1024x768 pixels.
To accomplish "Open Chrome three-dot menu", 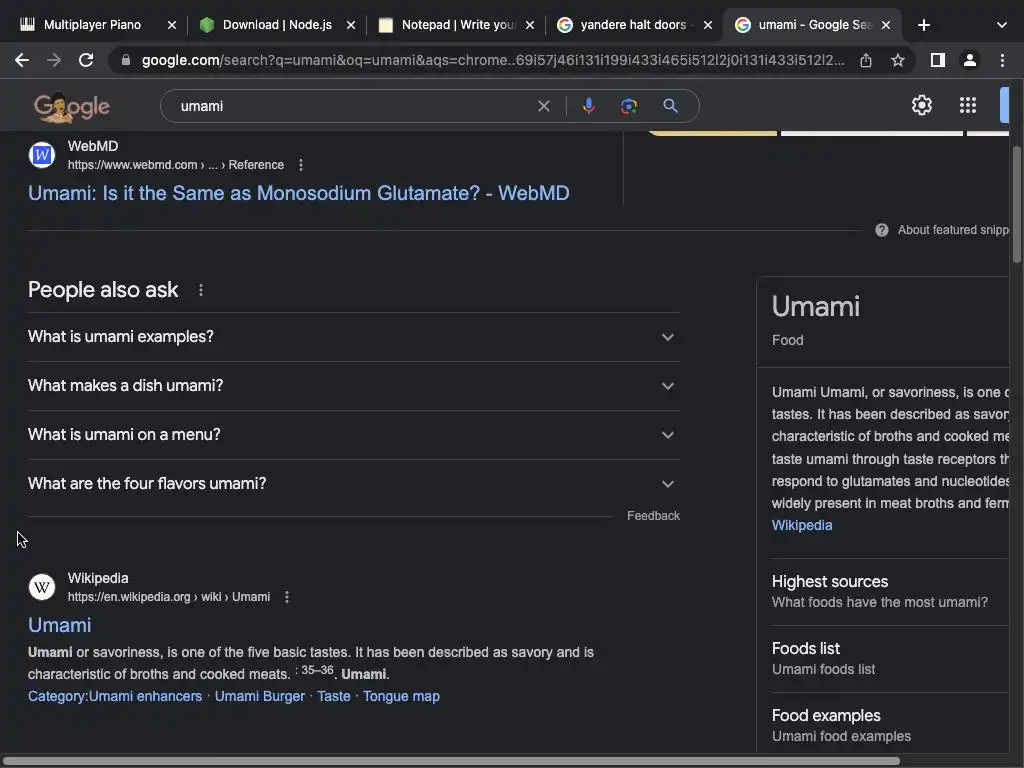I will point(1002,60).
